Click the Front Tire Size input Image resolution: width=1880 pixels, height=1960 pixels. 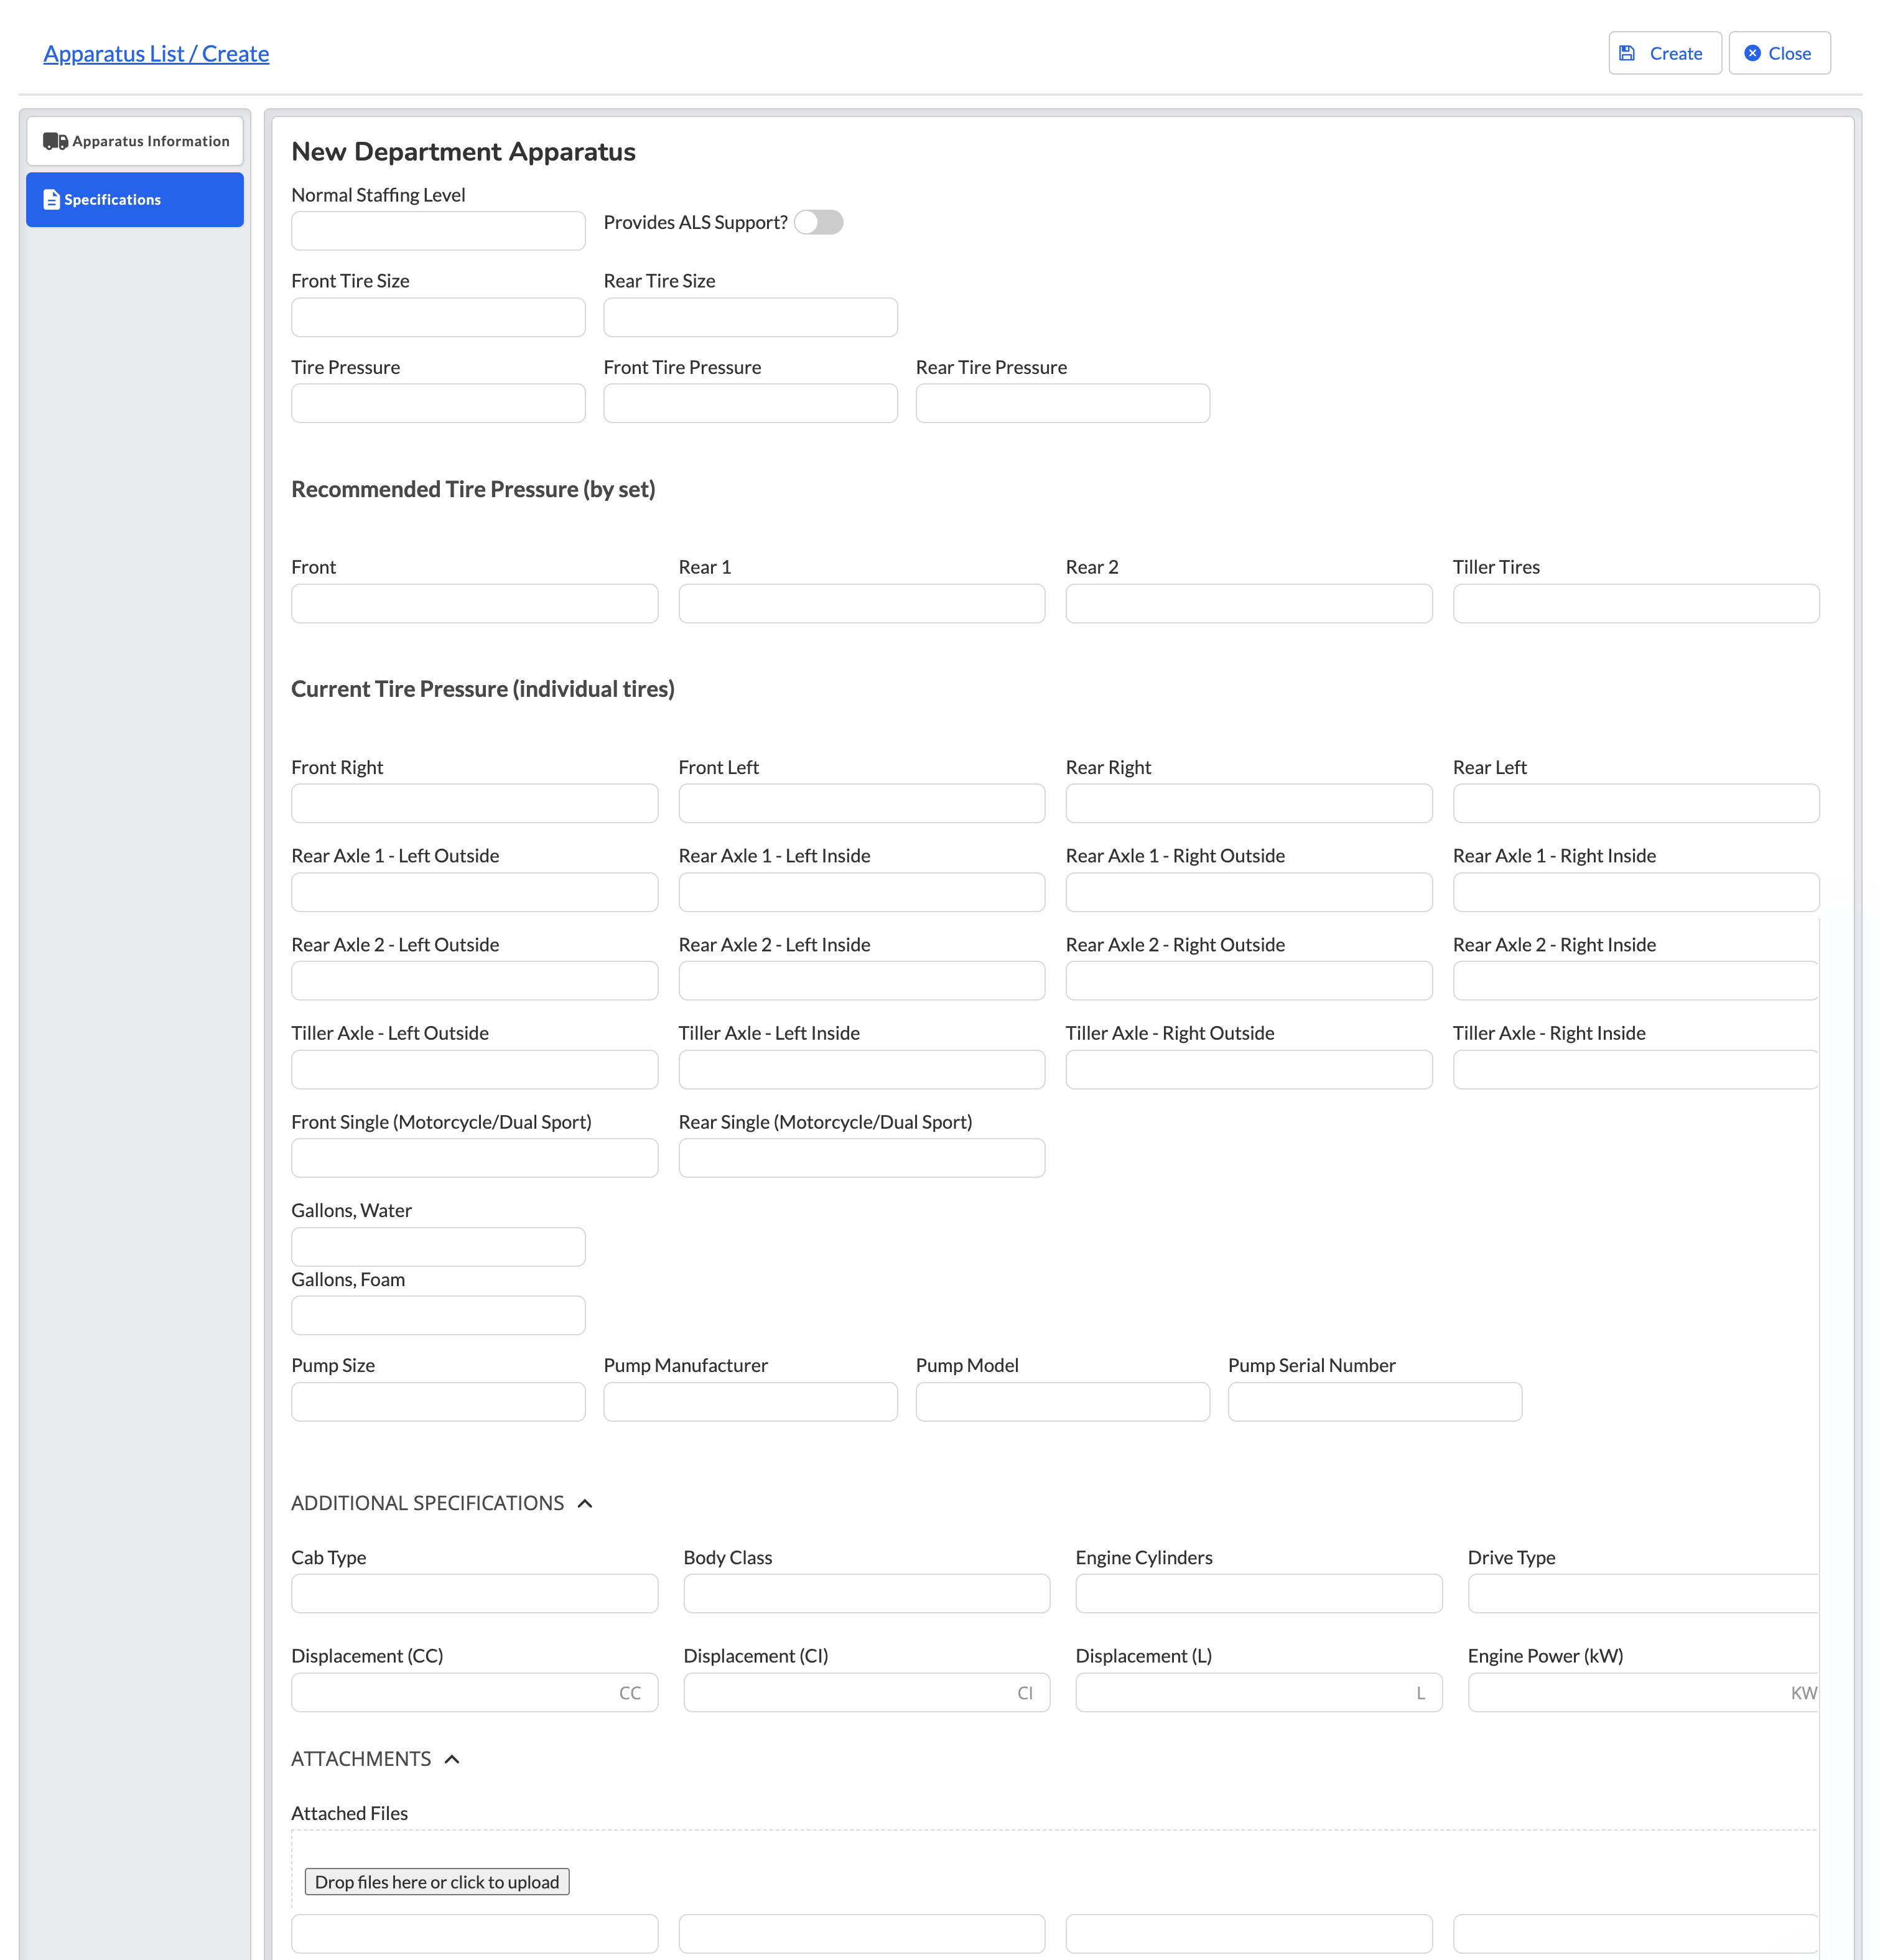pyautogui.click(x=438, y=317)
